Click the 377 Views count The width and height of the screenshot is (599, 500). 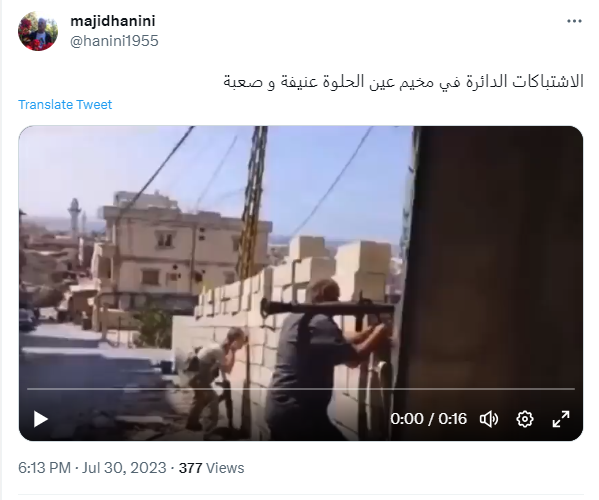211,468
